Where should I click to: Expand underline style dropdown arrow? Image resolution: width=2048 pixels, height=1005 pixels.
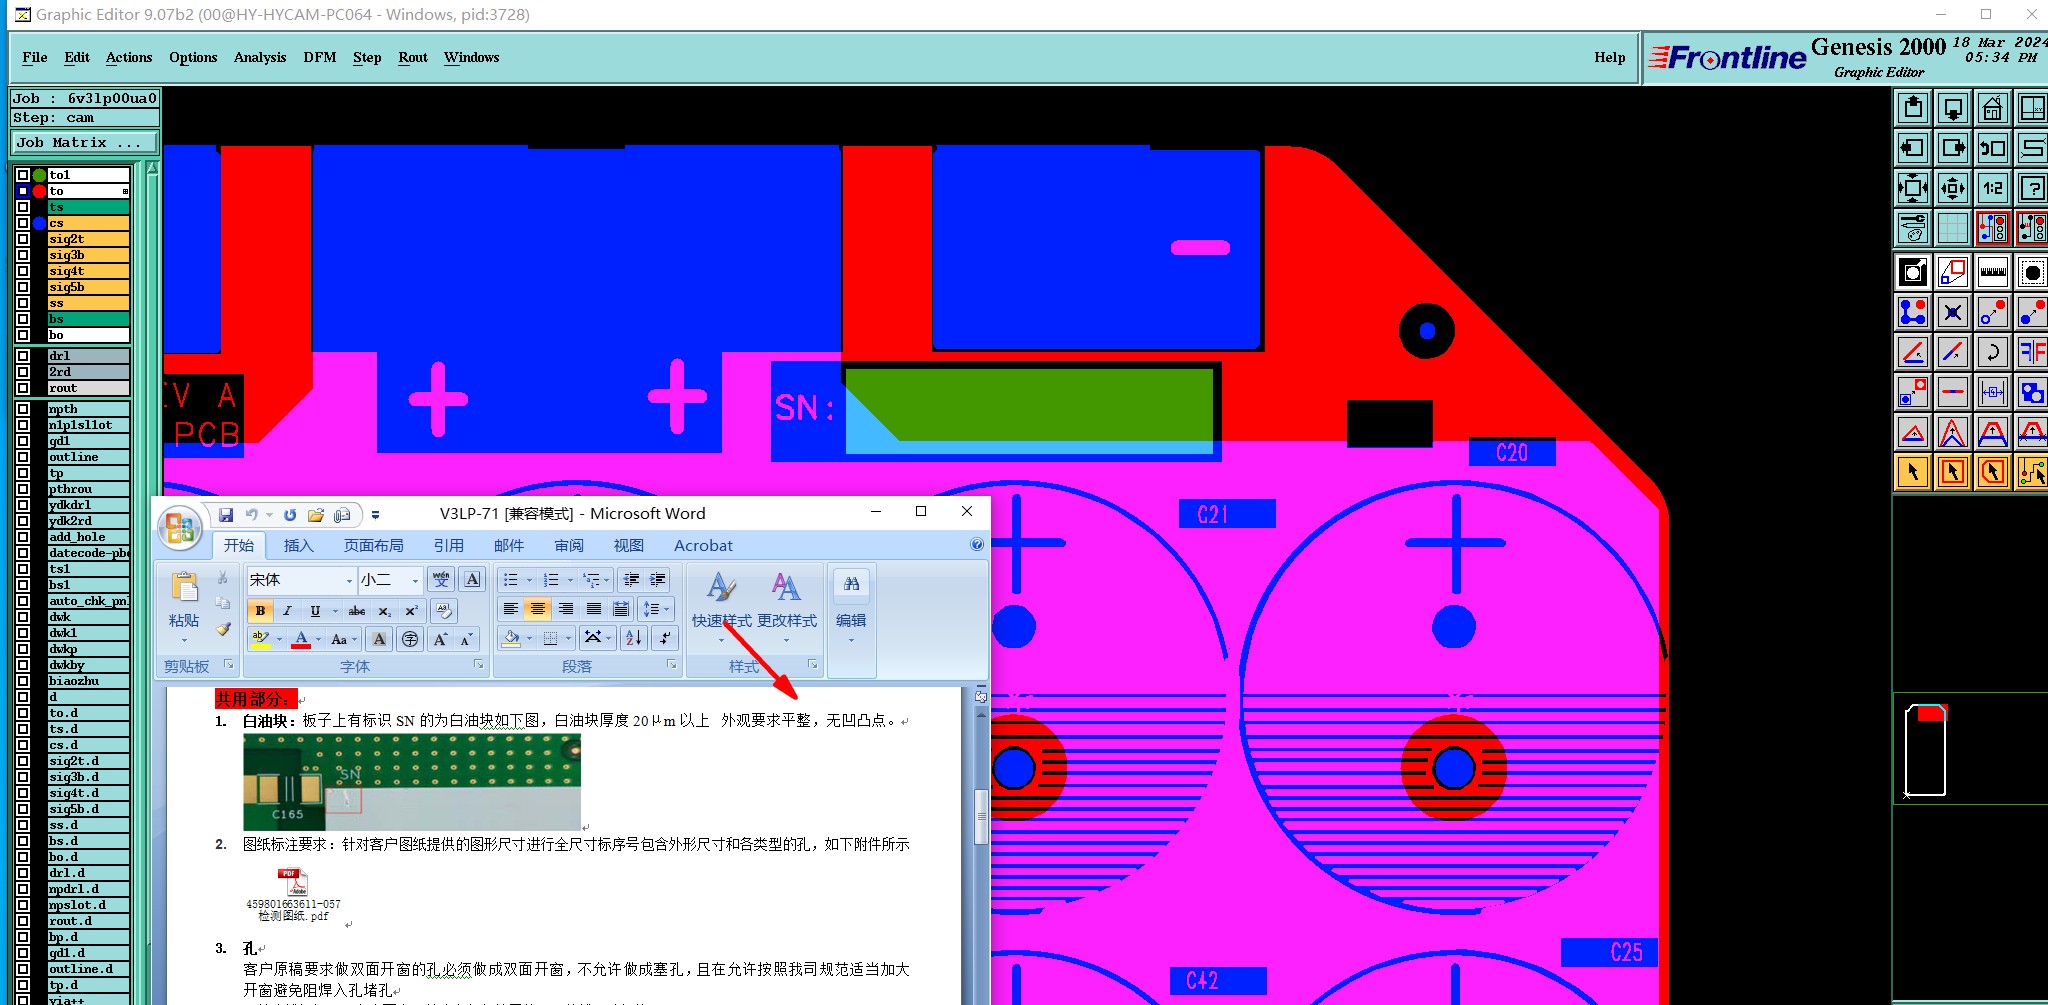point(335,611)
